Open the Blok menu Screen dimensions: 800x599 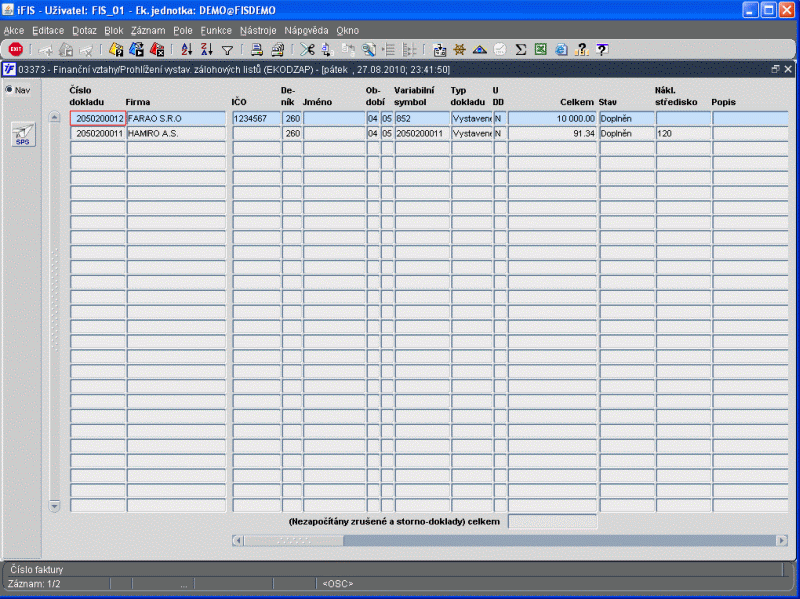click(114, 31)
